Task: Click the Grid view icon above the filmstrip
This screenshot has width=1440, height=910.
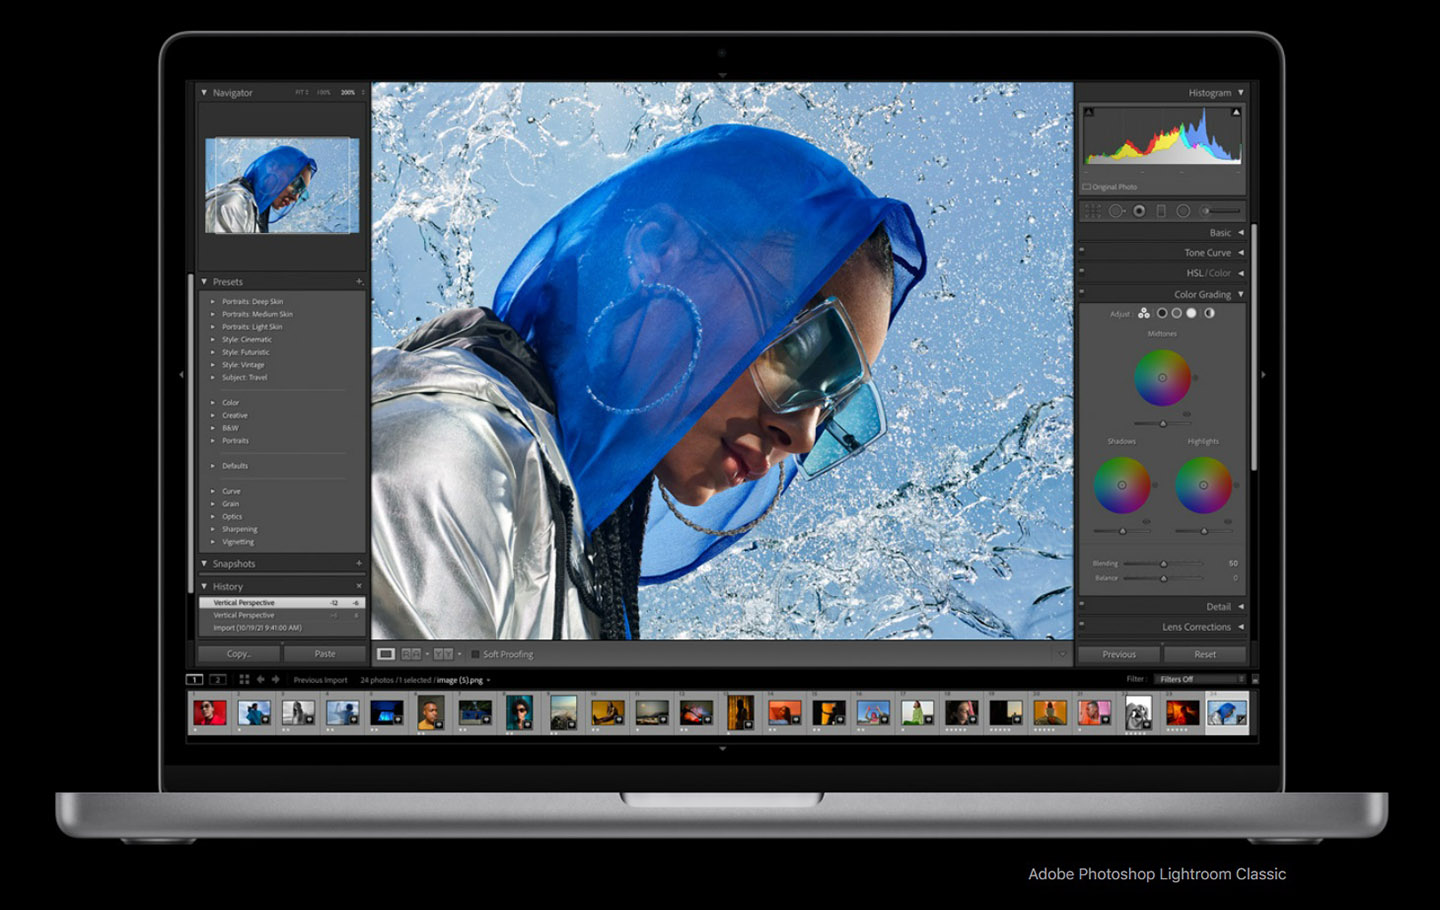Action: pyautogui.click(x=245, y=679)
